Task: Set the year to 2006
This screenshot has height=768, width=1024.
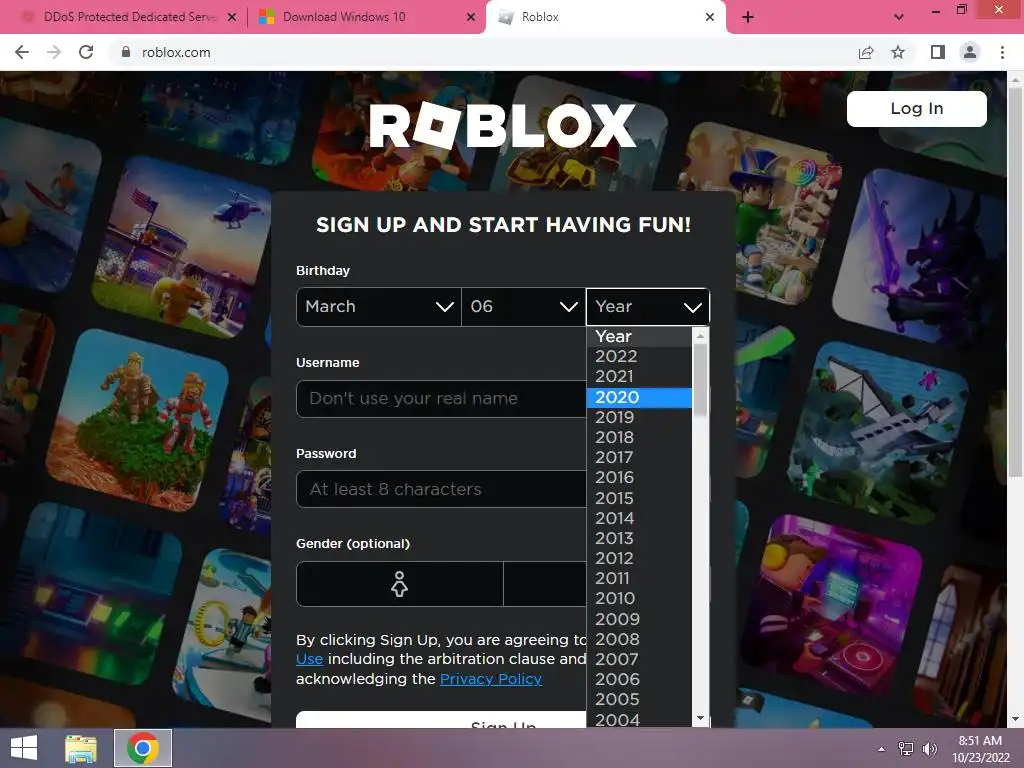Action: (639, 680)
